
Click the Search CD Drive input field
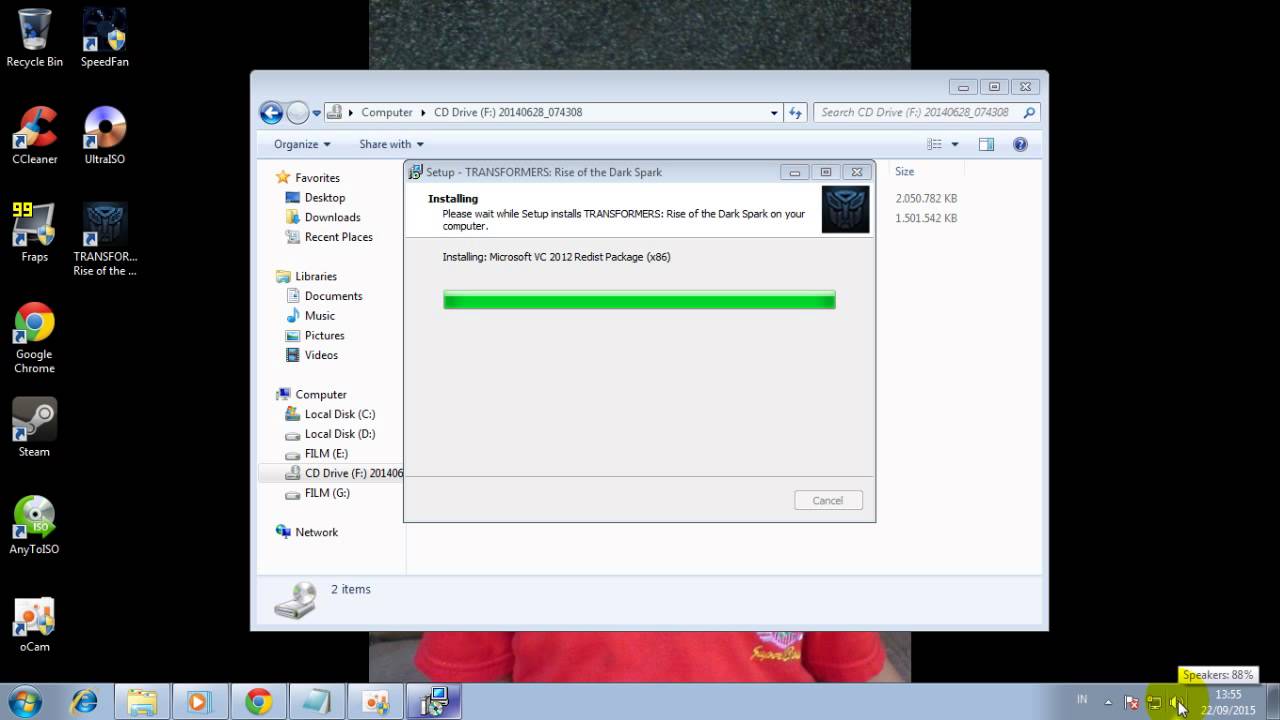(926, 112)
